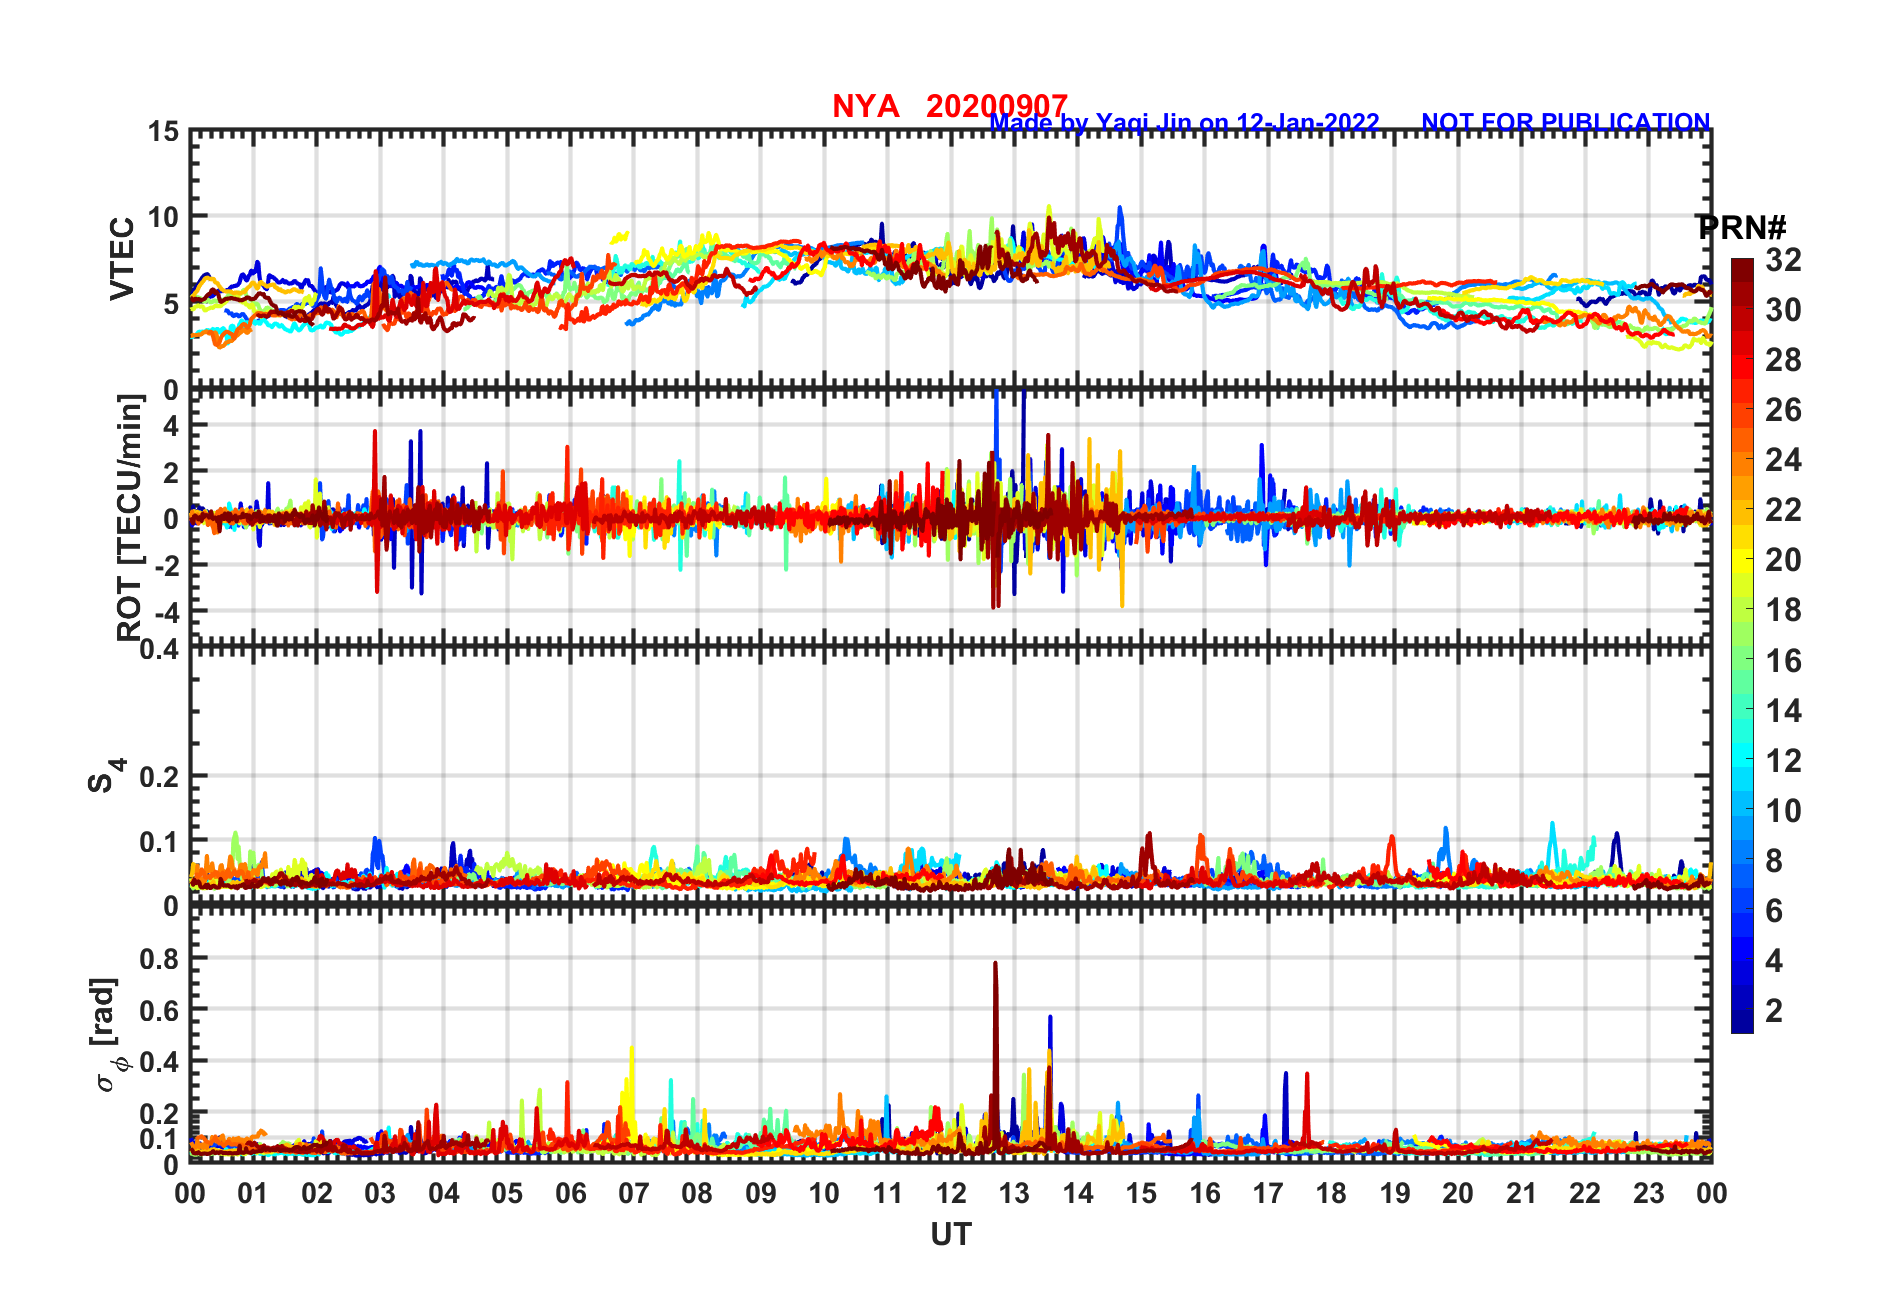The height and width of the screenshot is (1292, 1902).
Task: Click sigma phi axis tick value 0.8
Action: click(x=159, y=959)
